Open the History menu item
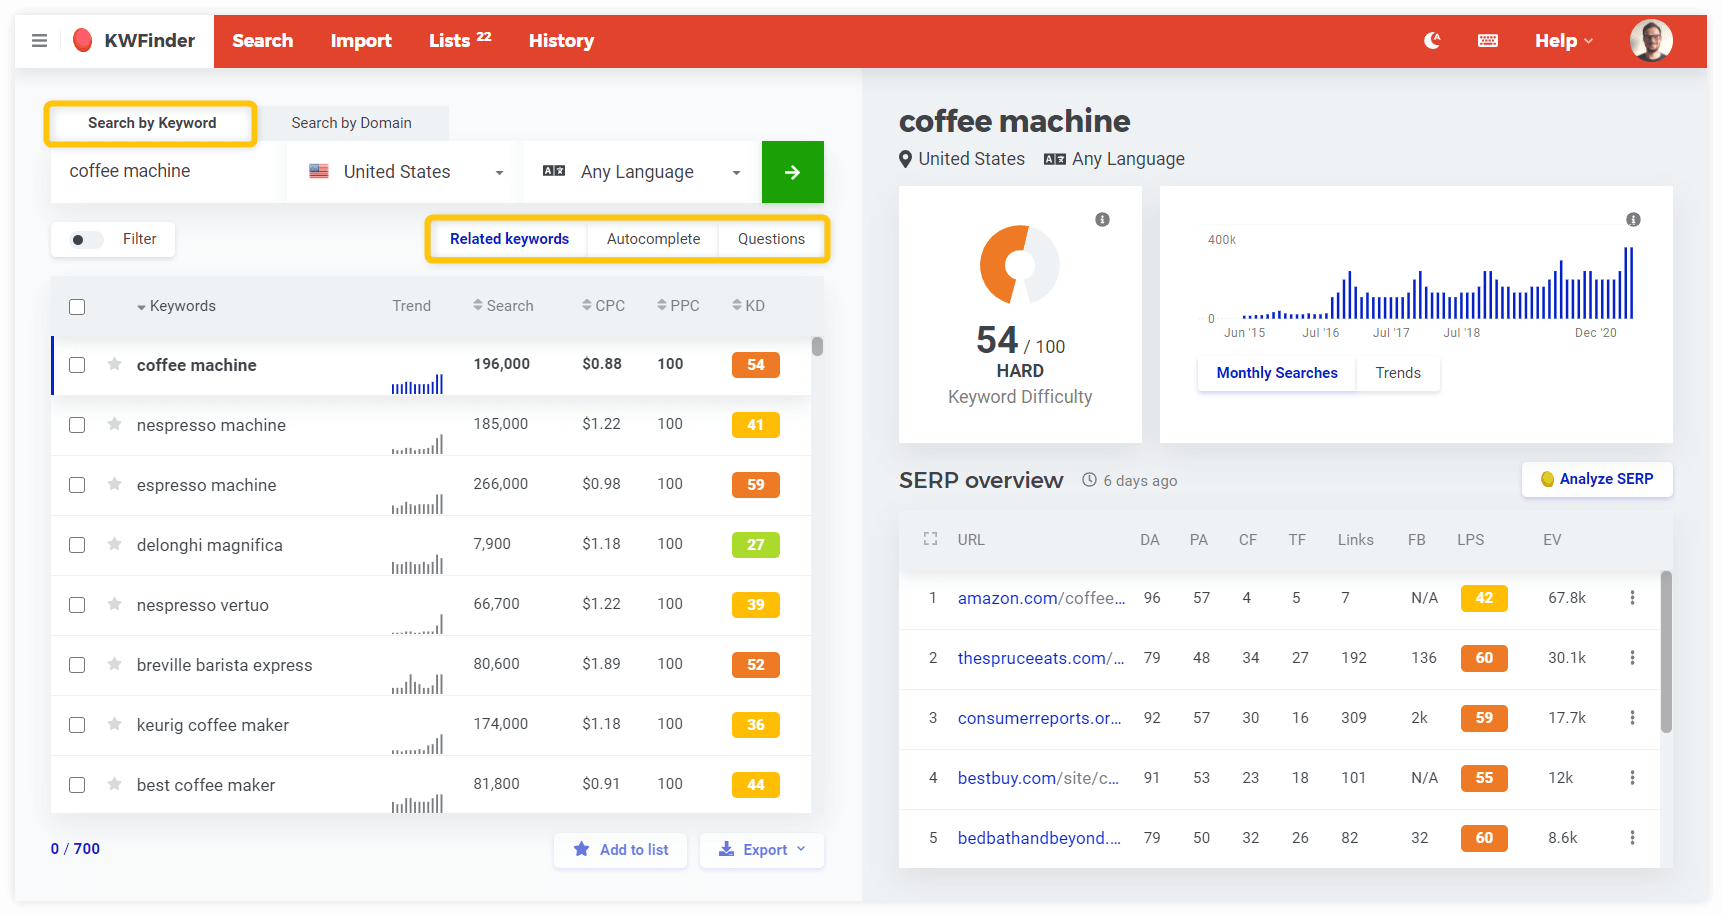 click(x=561, y=41)
